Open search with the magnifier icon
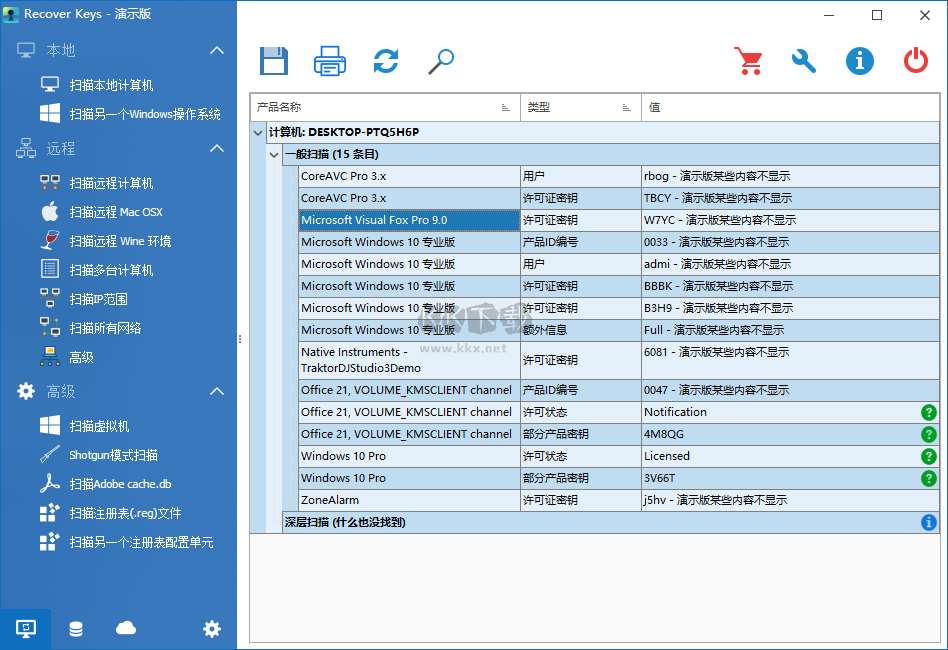Screen dimensions: 948x650 439,60
